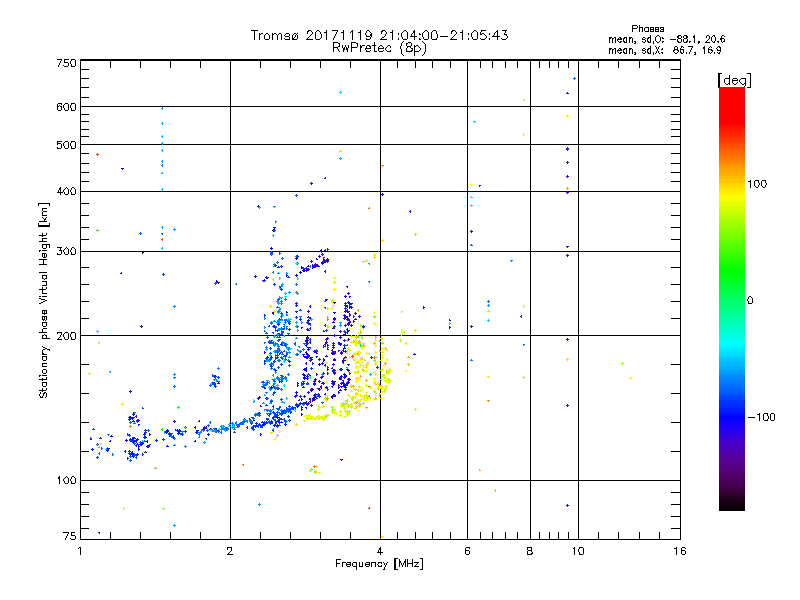800x600 pixels.
Task: Click the "Phases" heading at top right
Action: (647, 29)
